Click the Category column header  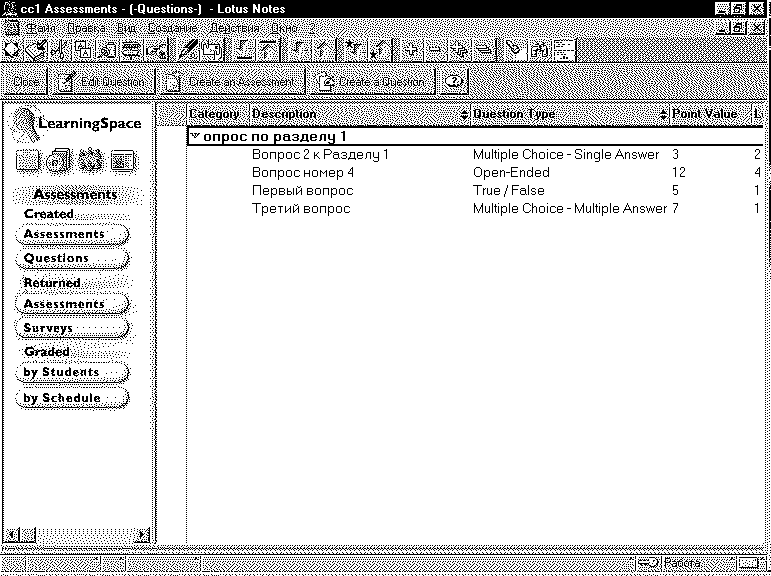click(215, 114)
